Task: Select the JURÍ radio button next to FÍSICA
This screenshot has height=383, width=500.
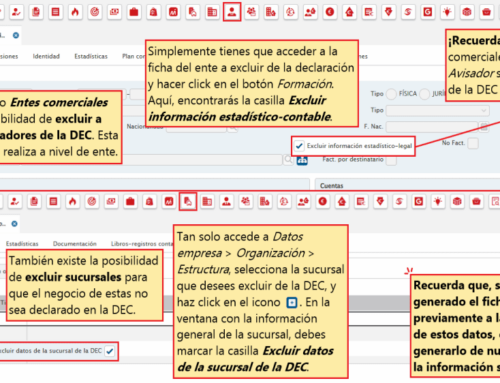Action: pyautogui.click(x=424, y=94)
